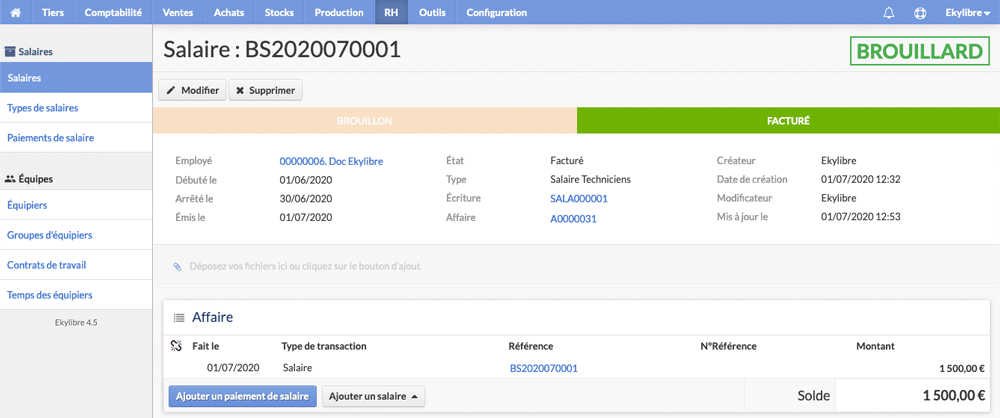Click the Arrêté le value 30/06/2020
The height and width of the screenshot is (418, 1000).
click(306, 198)
